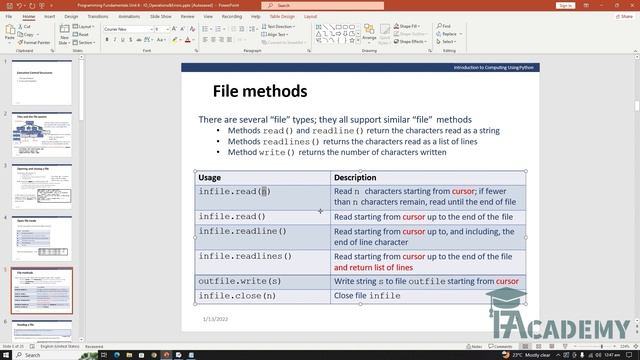Click the slide title File methods

coord(260,91)
